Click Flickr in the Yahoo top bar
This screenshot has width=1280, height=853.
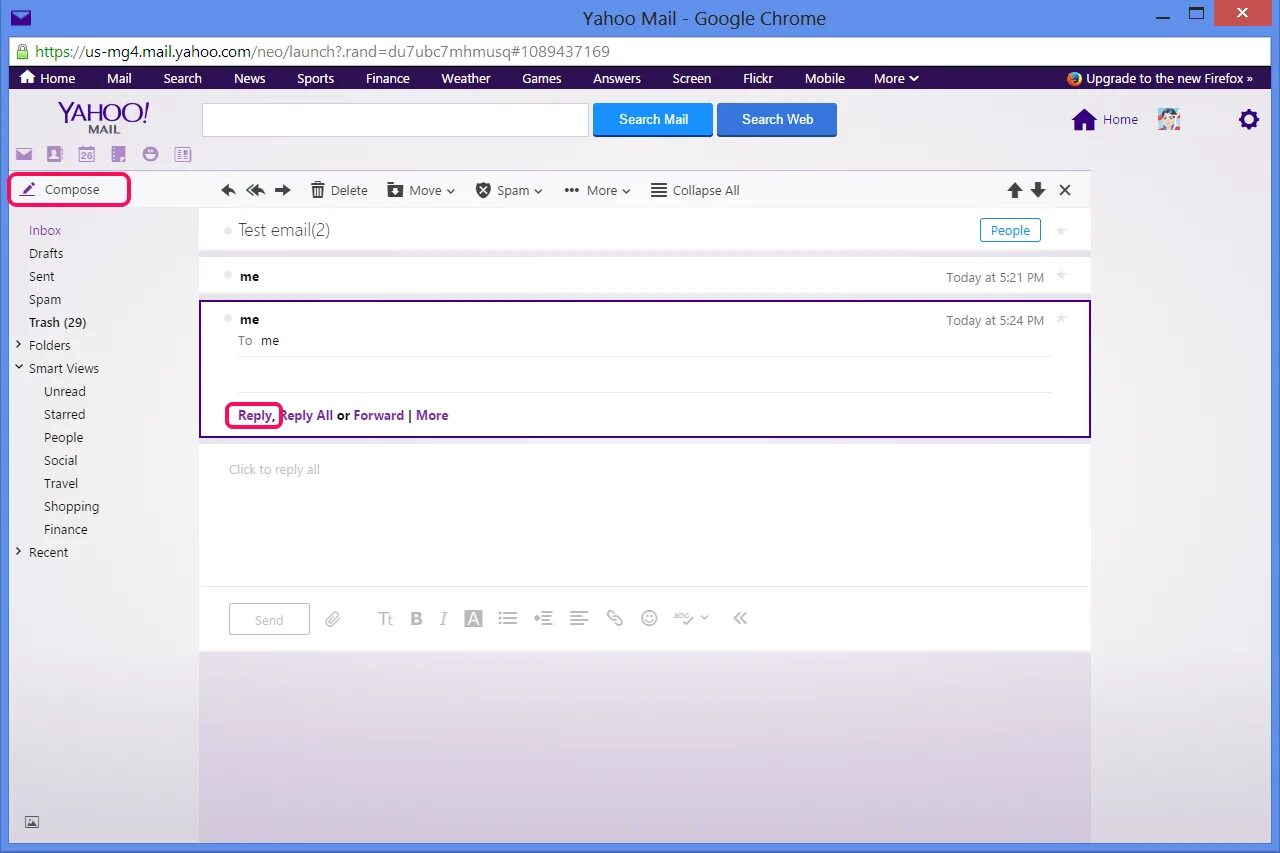[x=758, y=78]
